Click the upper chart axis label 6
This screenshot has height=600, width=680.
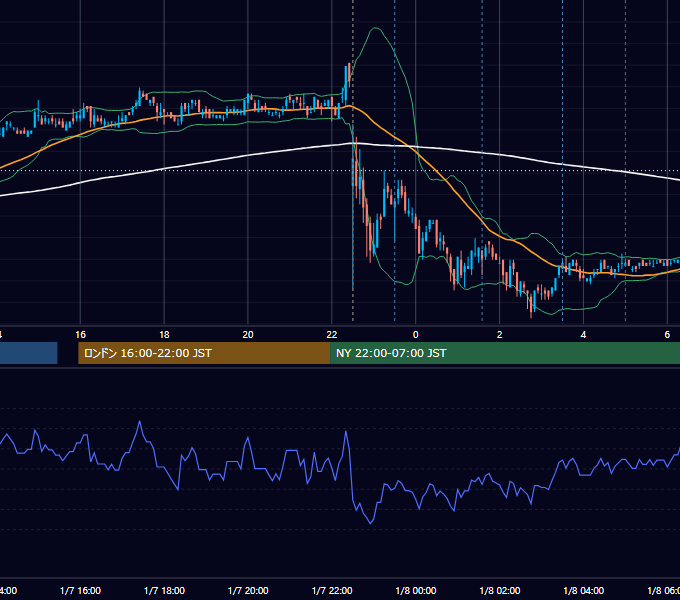point(667,335)
